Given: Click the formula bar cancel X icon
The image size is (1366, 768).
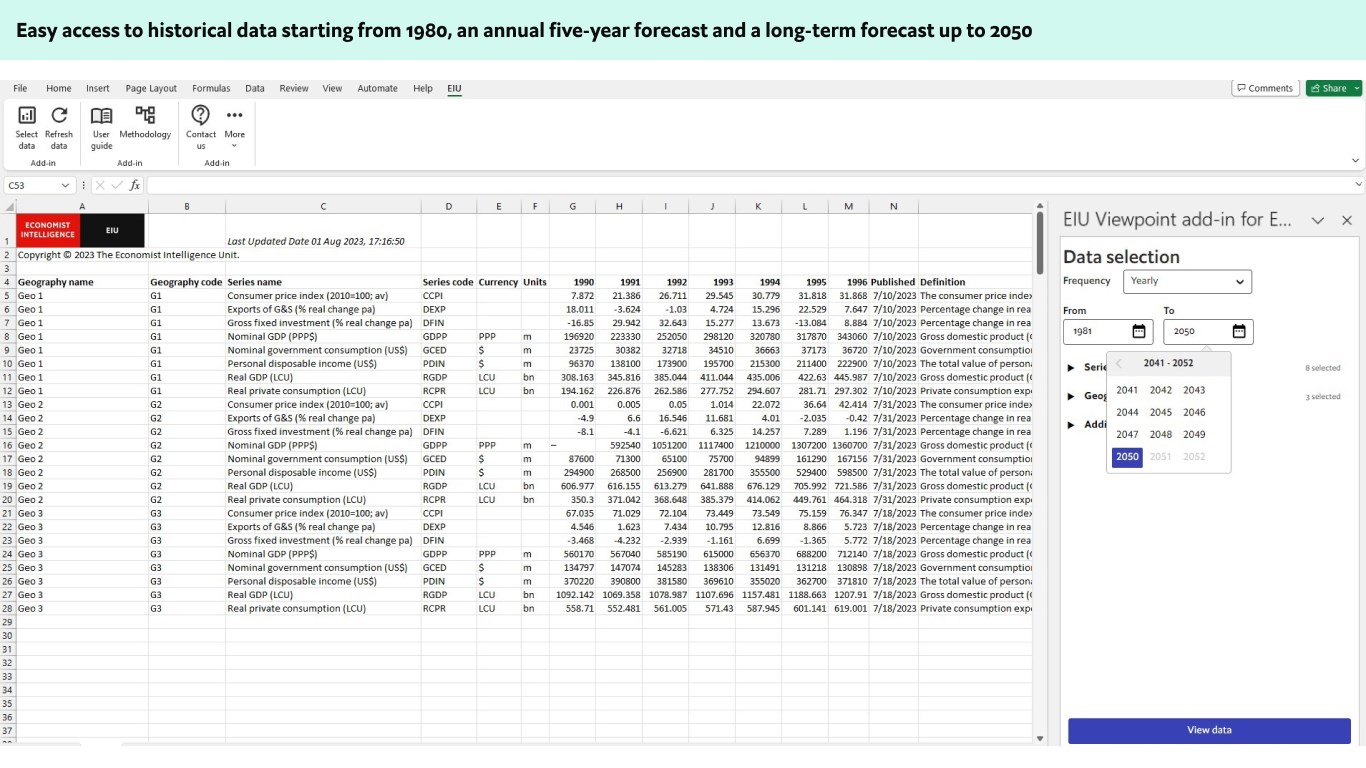Looking at the screenshot, I should point(100,185).
